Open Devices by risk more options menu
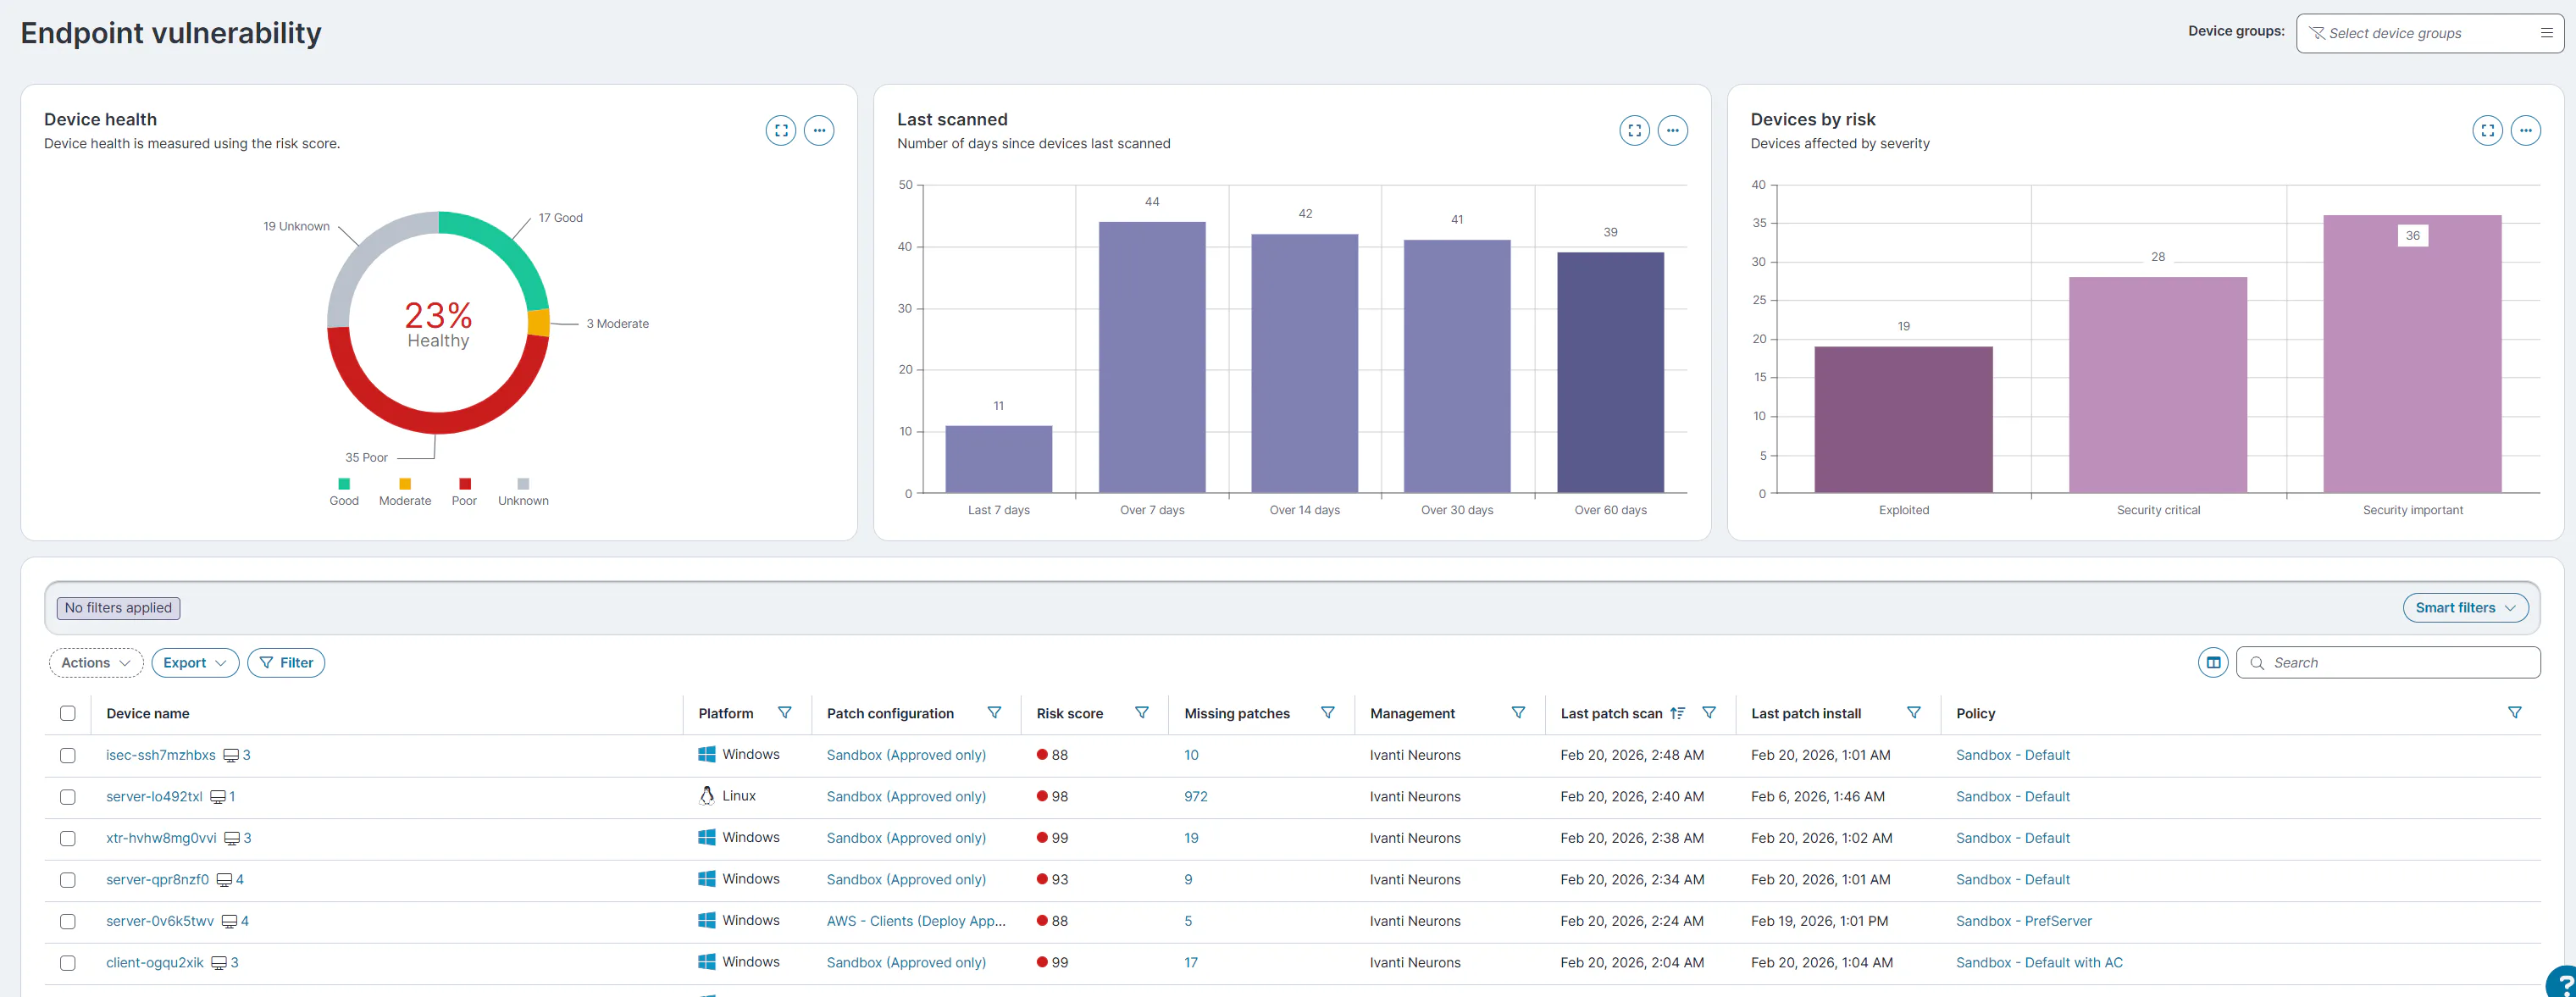Screen dimensions: 2576x997 (2525, 130)
